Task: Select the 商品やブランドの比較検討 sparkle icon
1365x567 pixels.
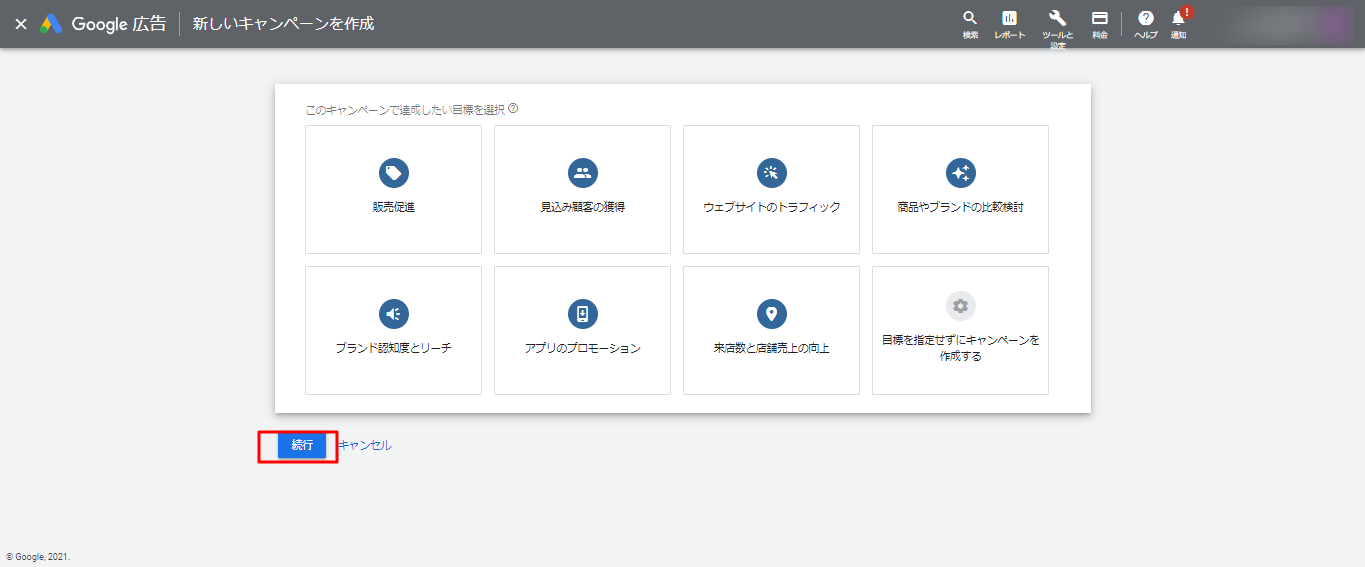Action: [960, 173]
